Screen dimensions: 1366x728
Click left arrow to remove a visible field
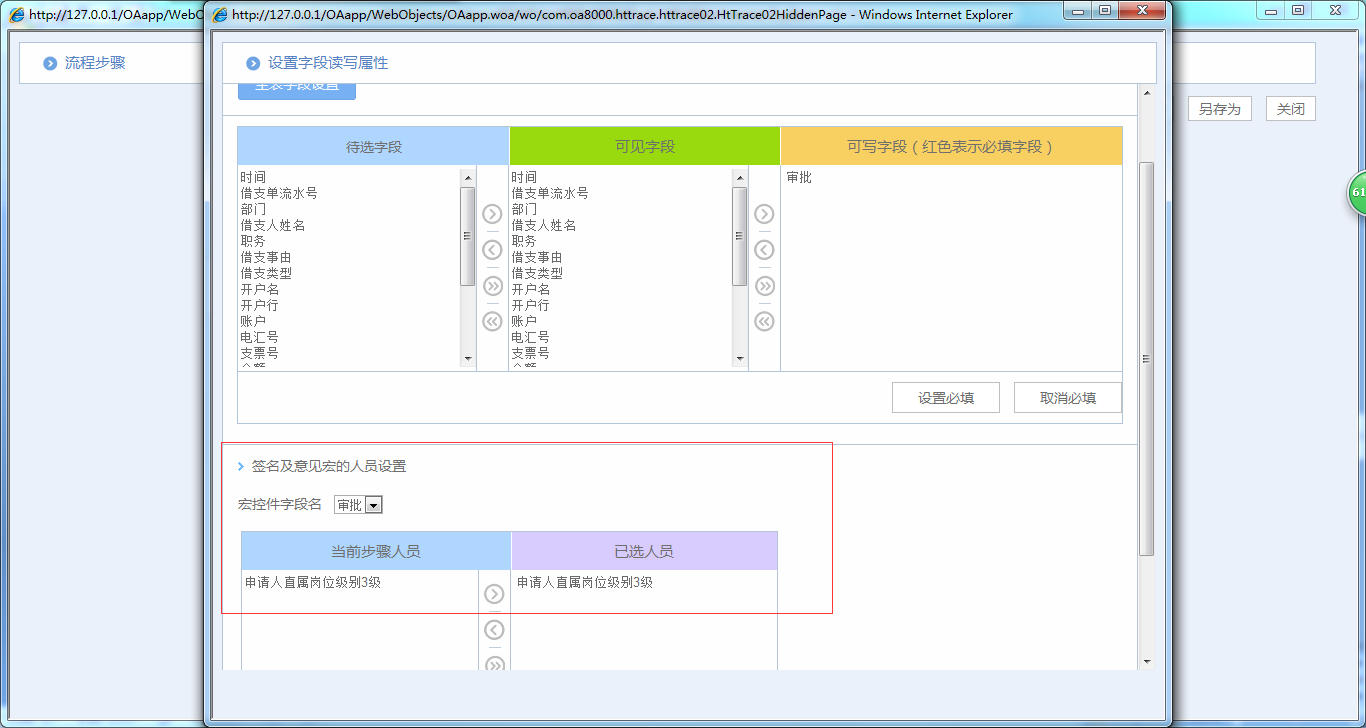(491, 249)
